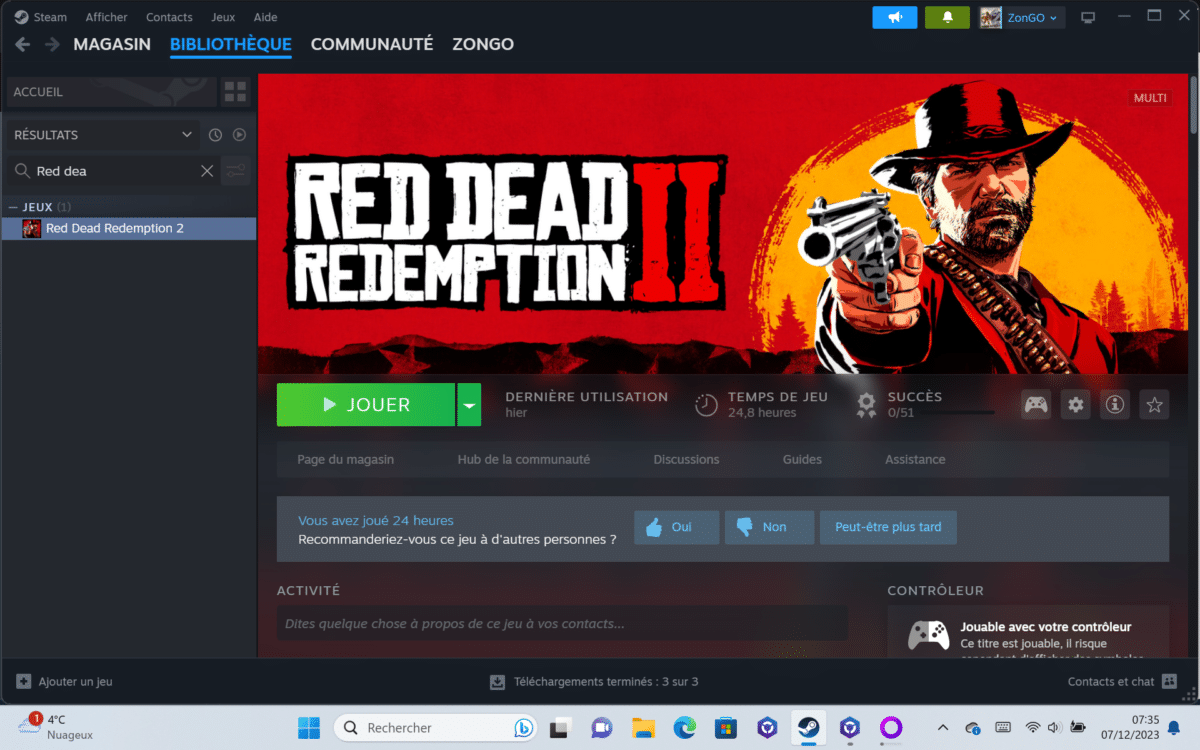Click the Big Picture monitor icon
The height and width of the screenshot is (750, 1200).
point(1089,17)
